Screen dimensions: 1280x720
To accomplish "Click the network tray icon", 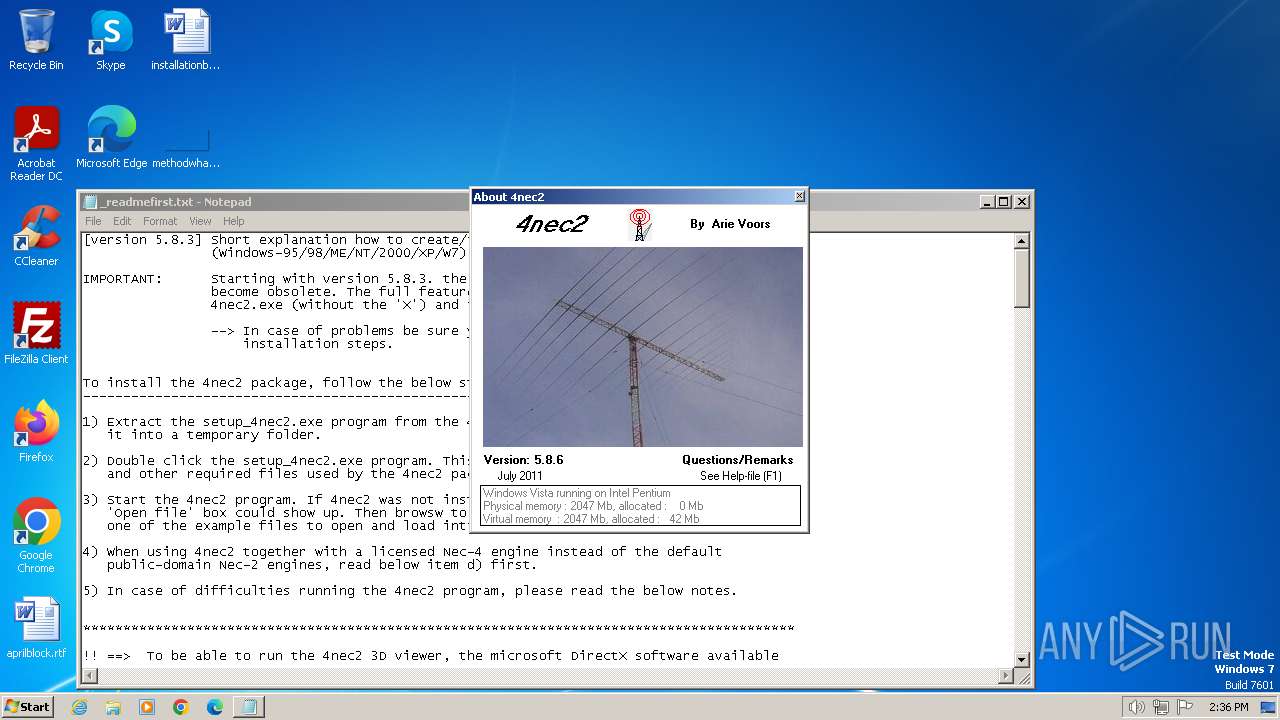I will pos(1161,707).
